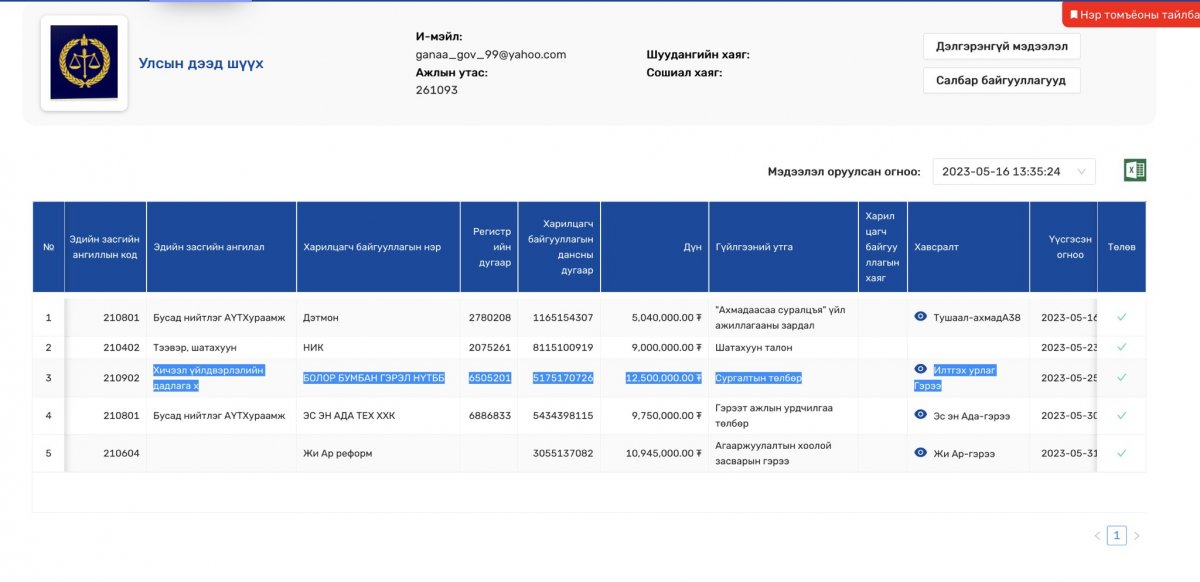Click the Дэлгэрэнгүй мэдээлэл button
This screenshot has height=582, width=1200.
tap(1001, 46)
